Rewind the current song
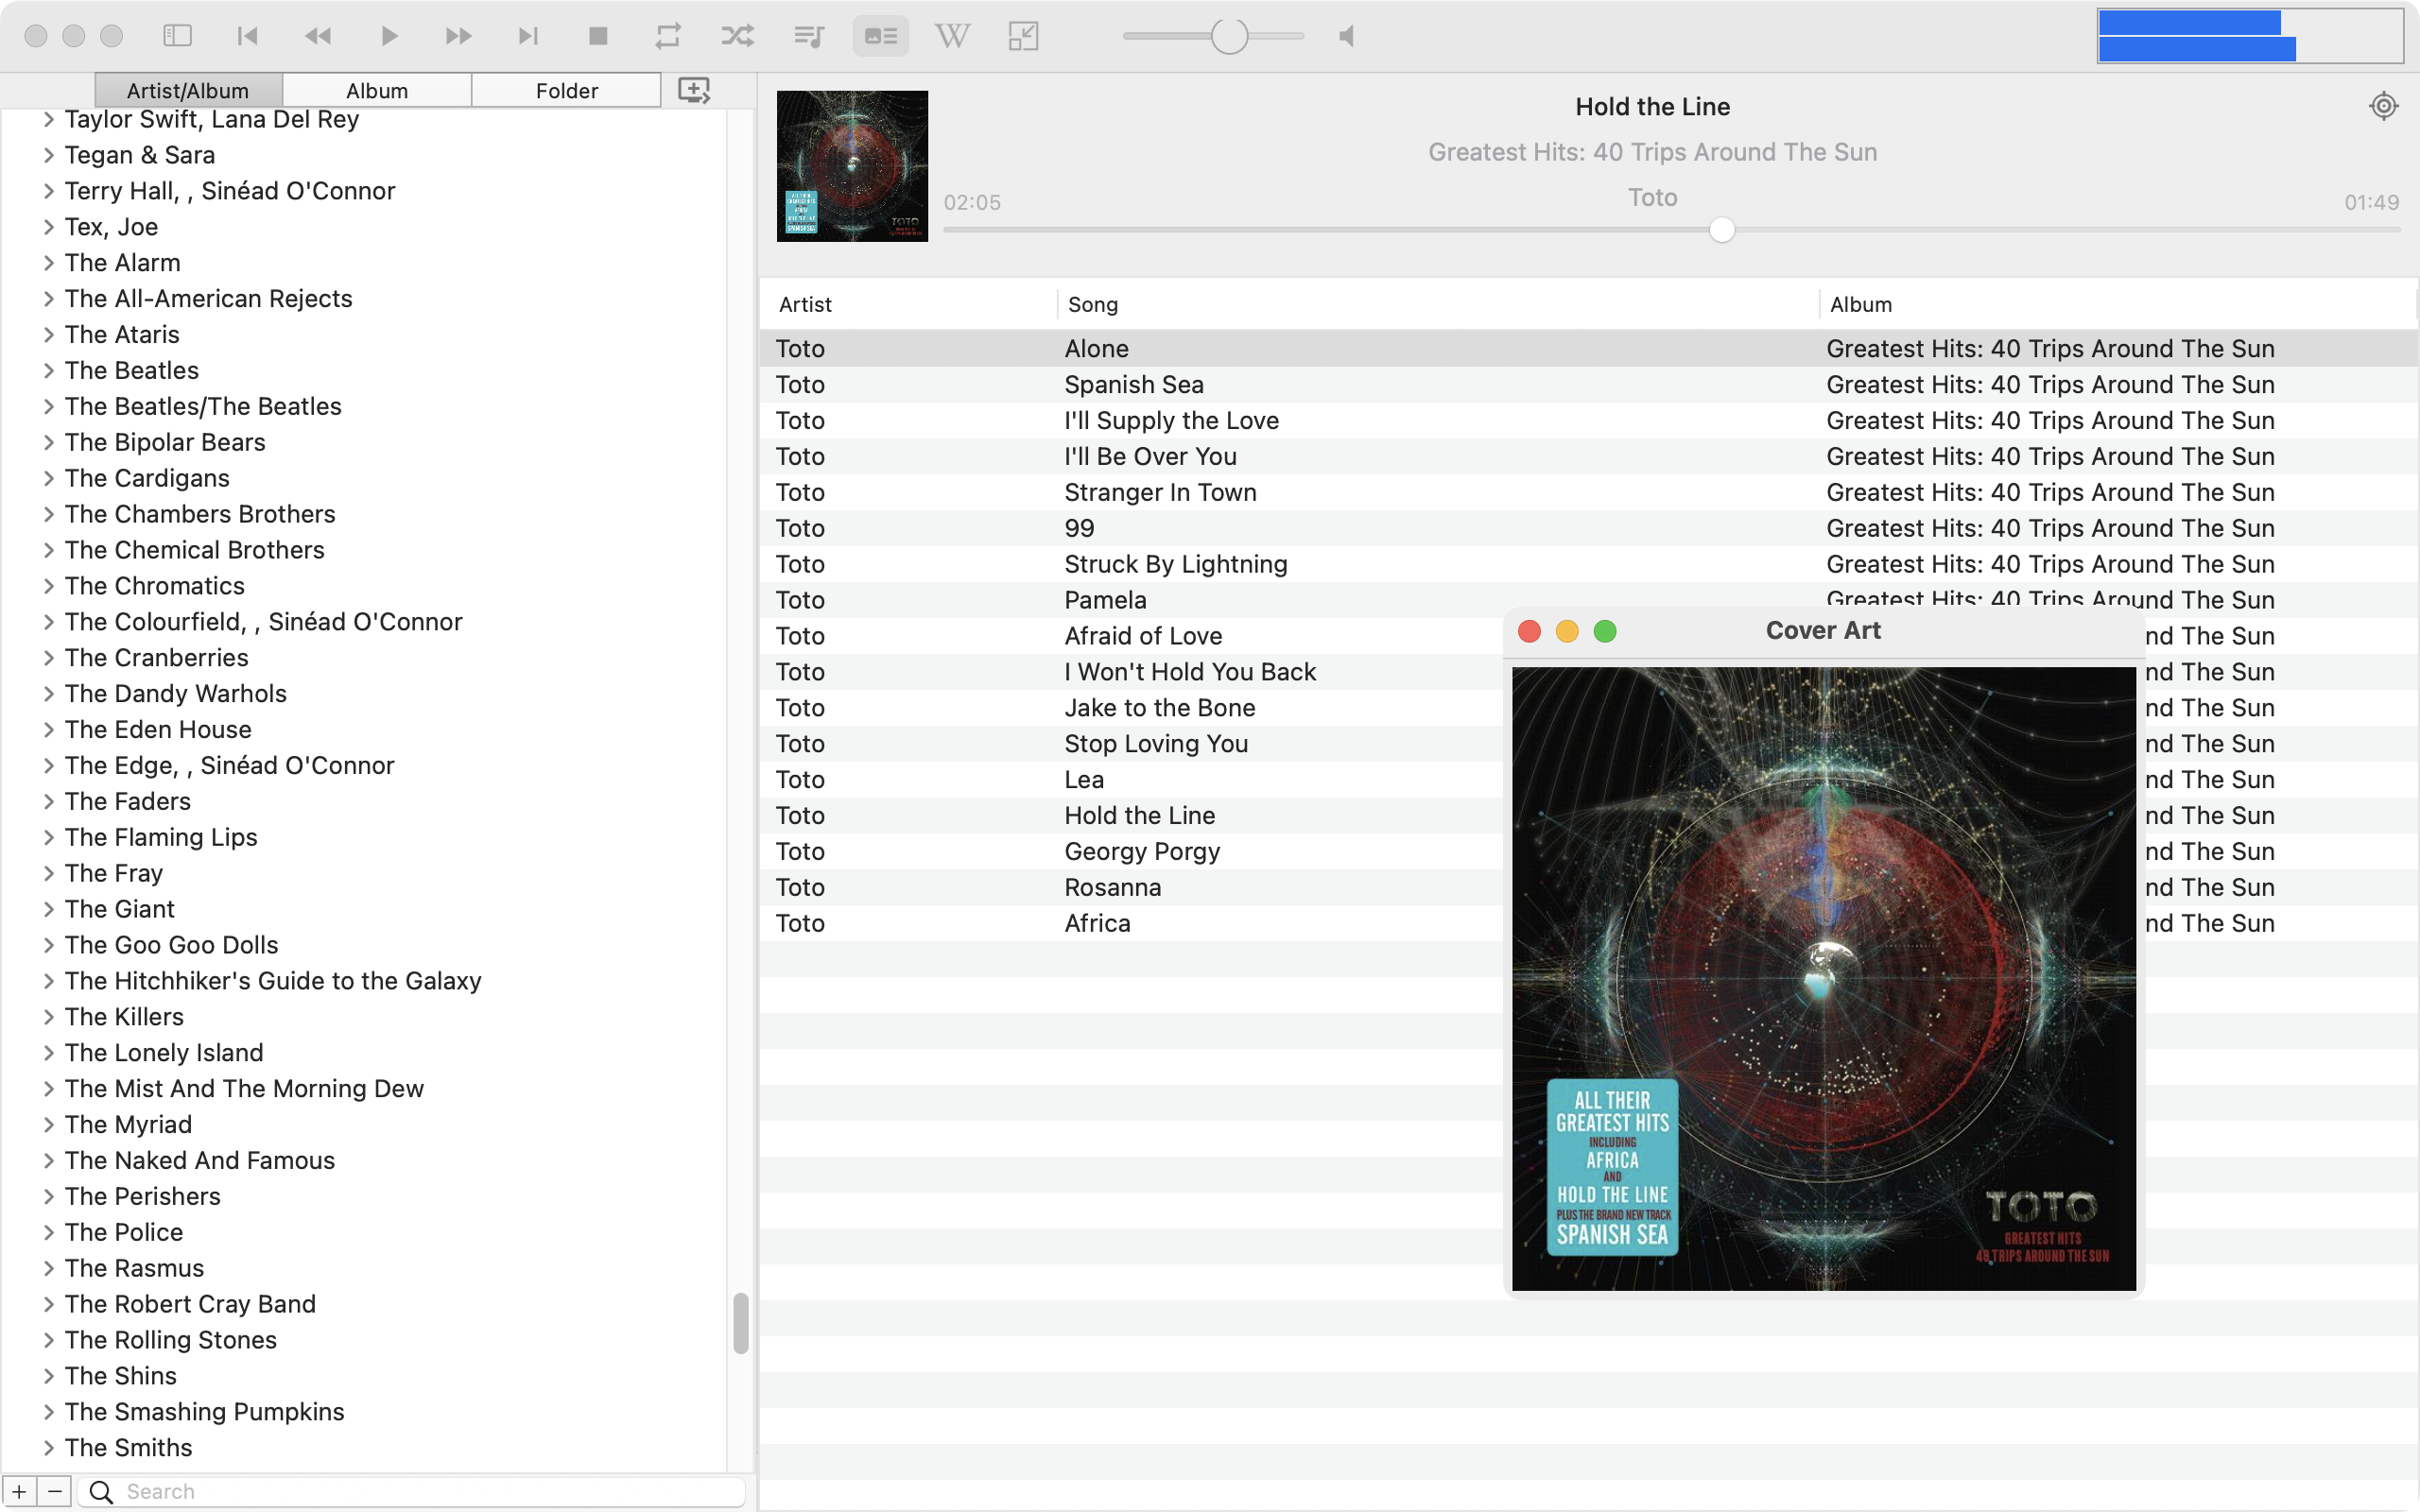This screenshot has width=2420, height=1512. pos(317,36)
